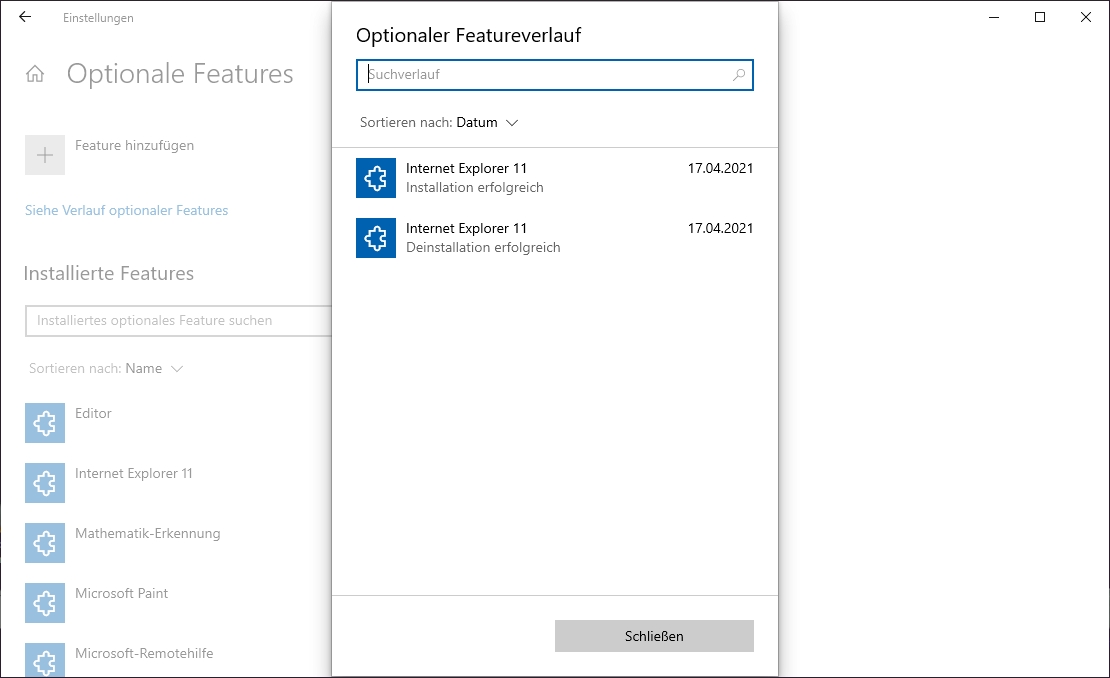Click the back arrow in Einstellungen
The height and width of the screenshot is (678, 1110).
coord(25,17)
